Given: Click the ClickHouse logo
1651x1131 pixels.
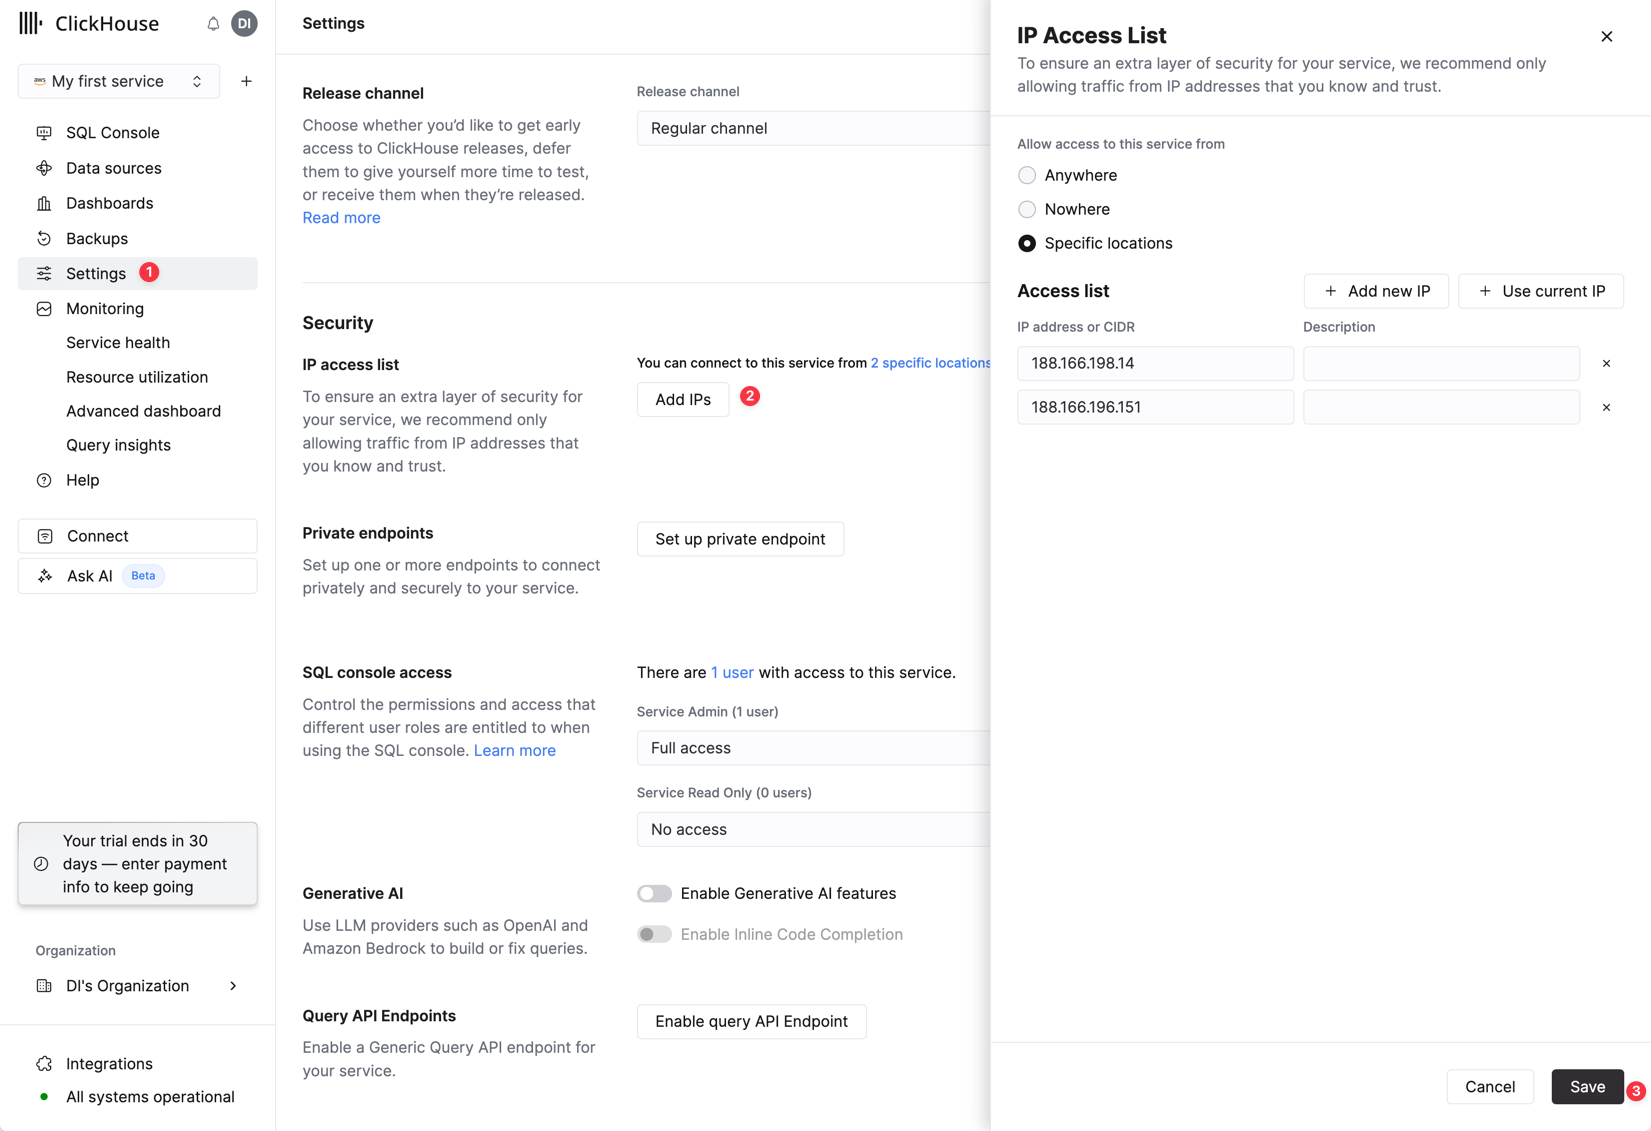Looking at the screenshot, I should point(88,23).
